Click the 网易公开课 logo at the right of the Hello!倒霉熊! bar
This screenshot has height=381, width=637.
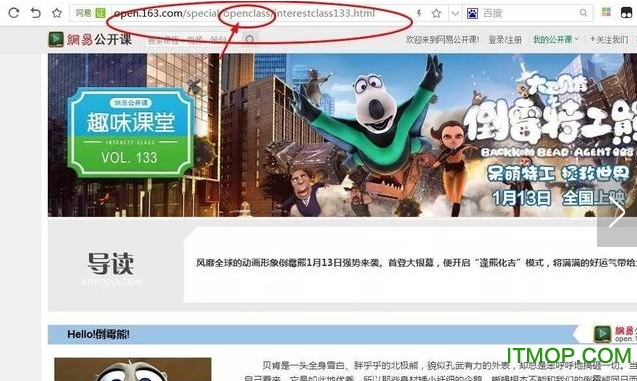614,334
